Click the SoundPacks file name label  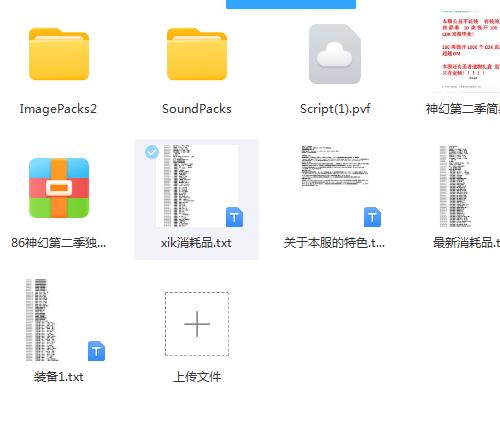pos(197,109)
